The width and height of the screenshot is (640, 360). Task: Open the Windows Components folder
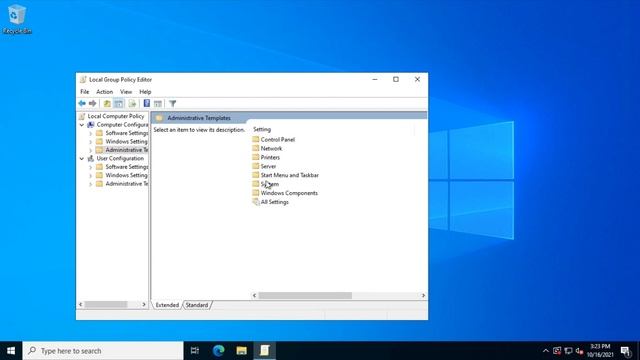[285, 193]
